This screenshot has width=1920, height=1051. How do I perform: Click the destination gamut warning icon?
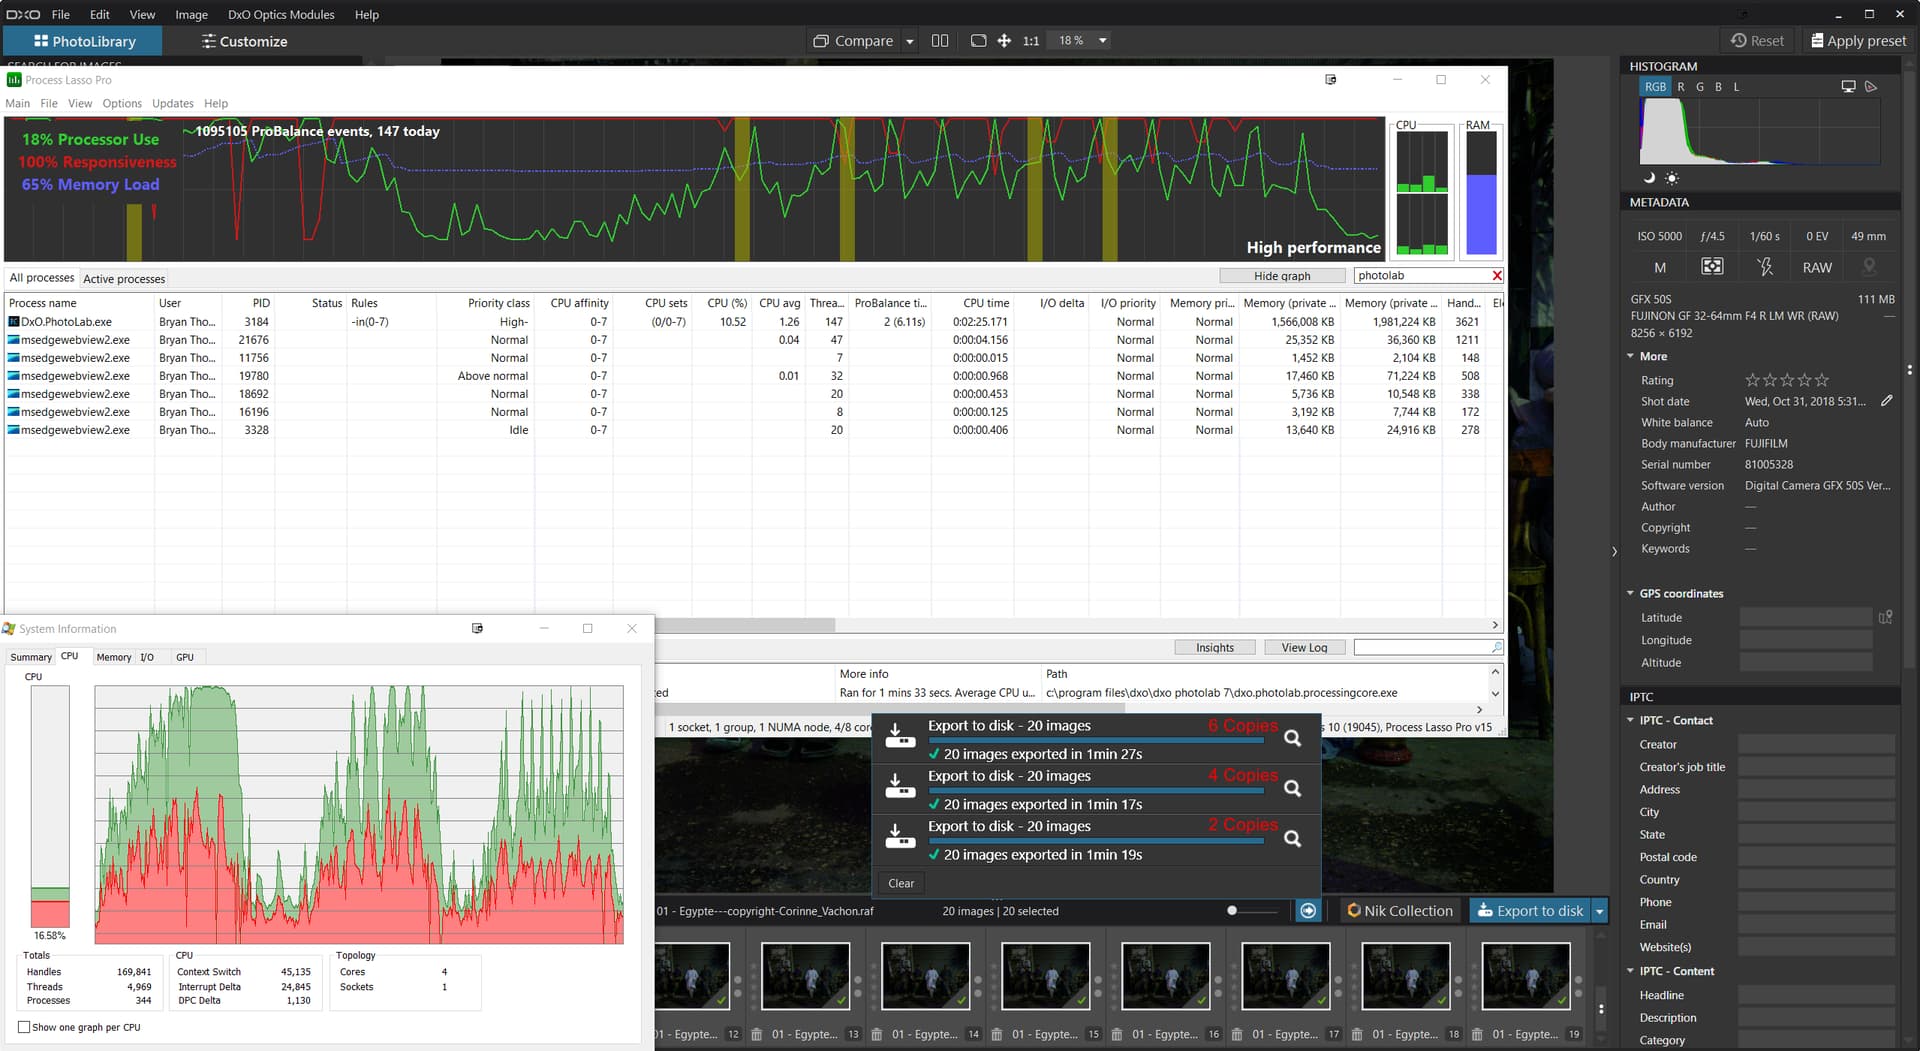coord(1871,87)
